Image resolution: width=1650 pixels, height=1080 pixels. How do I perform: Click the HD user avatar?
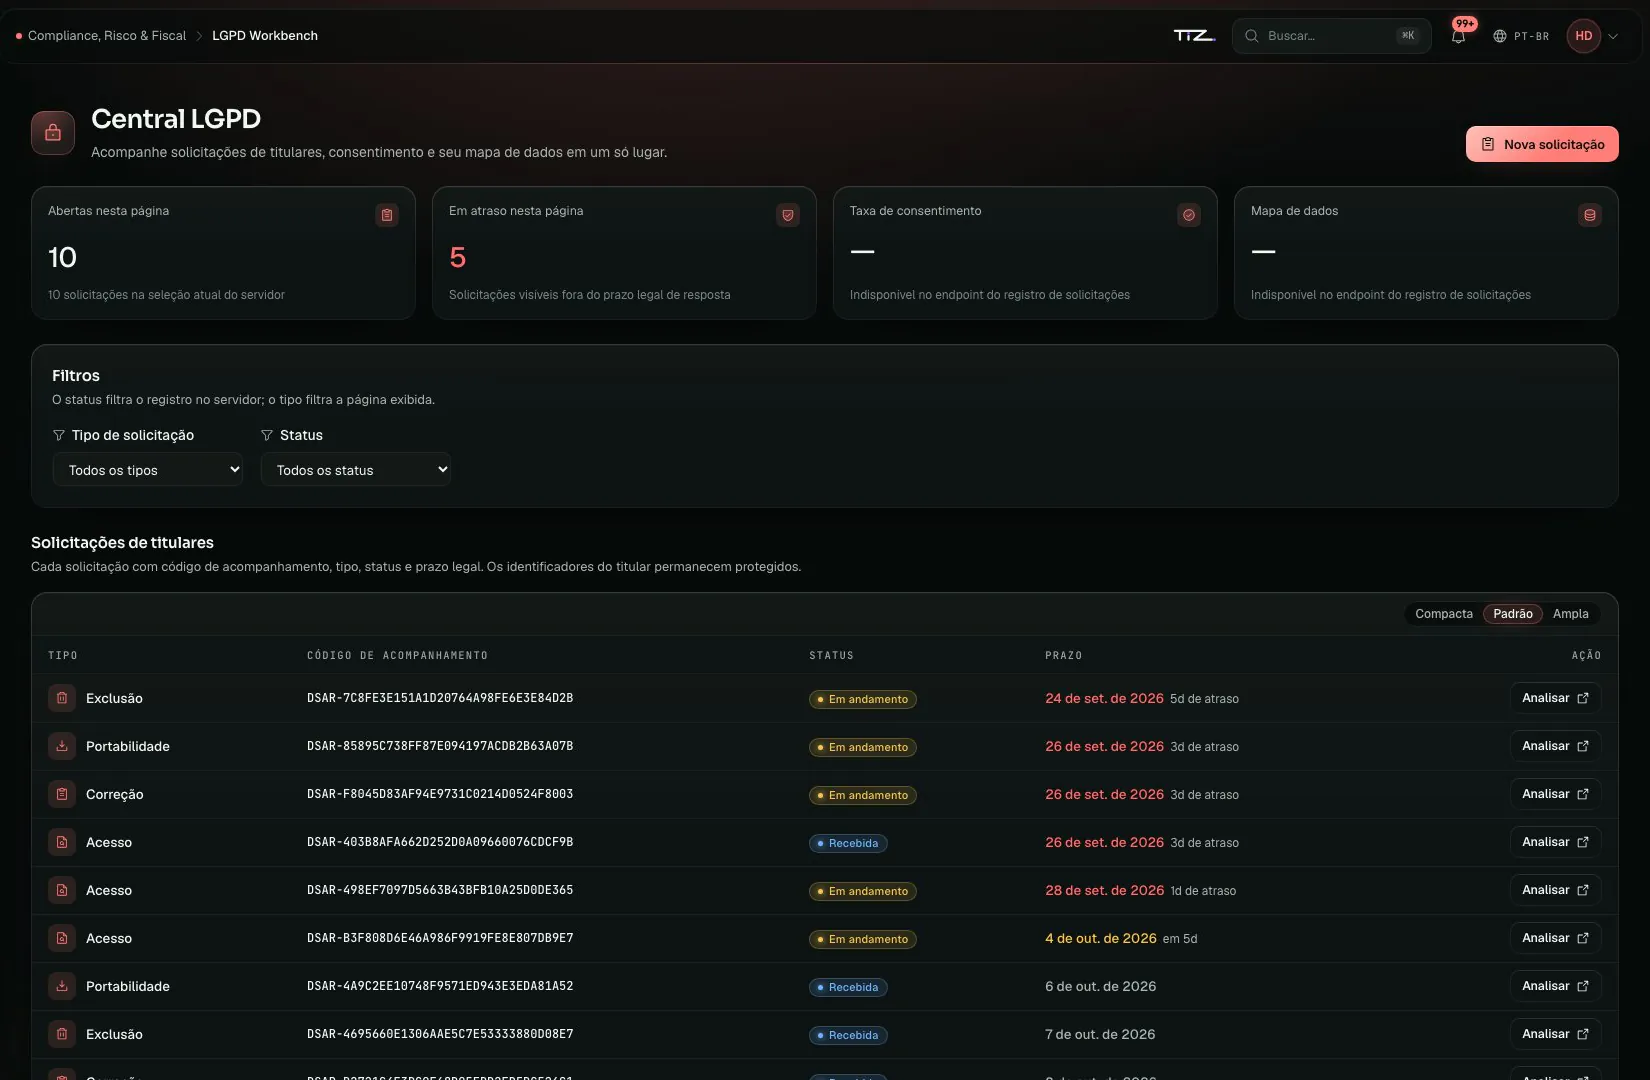coord(1584,36)
